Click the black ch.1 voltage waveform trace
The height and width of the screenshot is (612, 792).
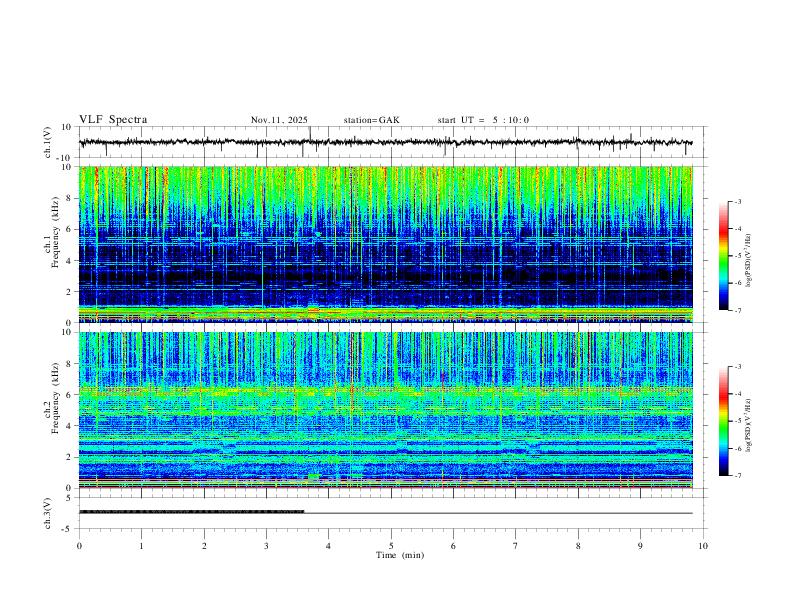pyautogui.click(x=385, y=142)
